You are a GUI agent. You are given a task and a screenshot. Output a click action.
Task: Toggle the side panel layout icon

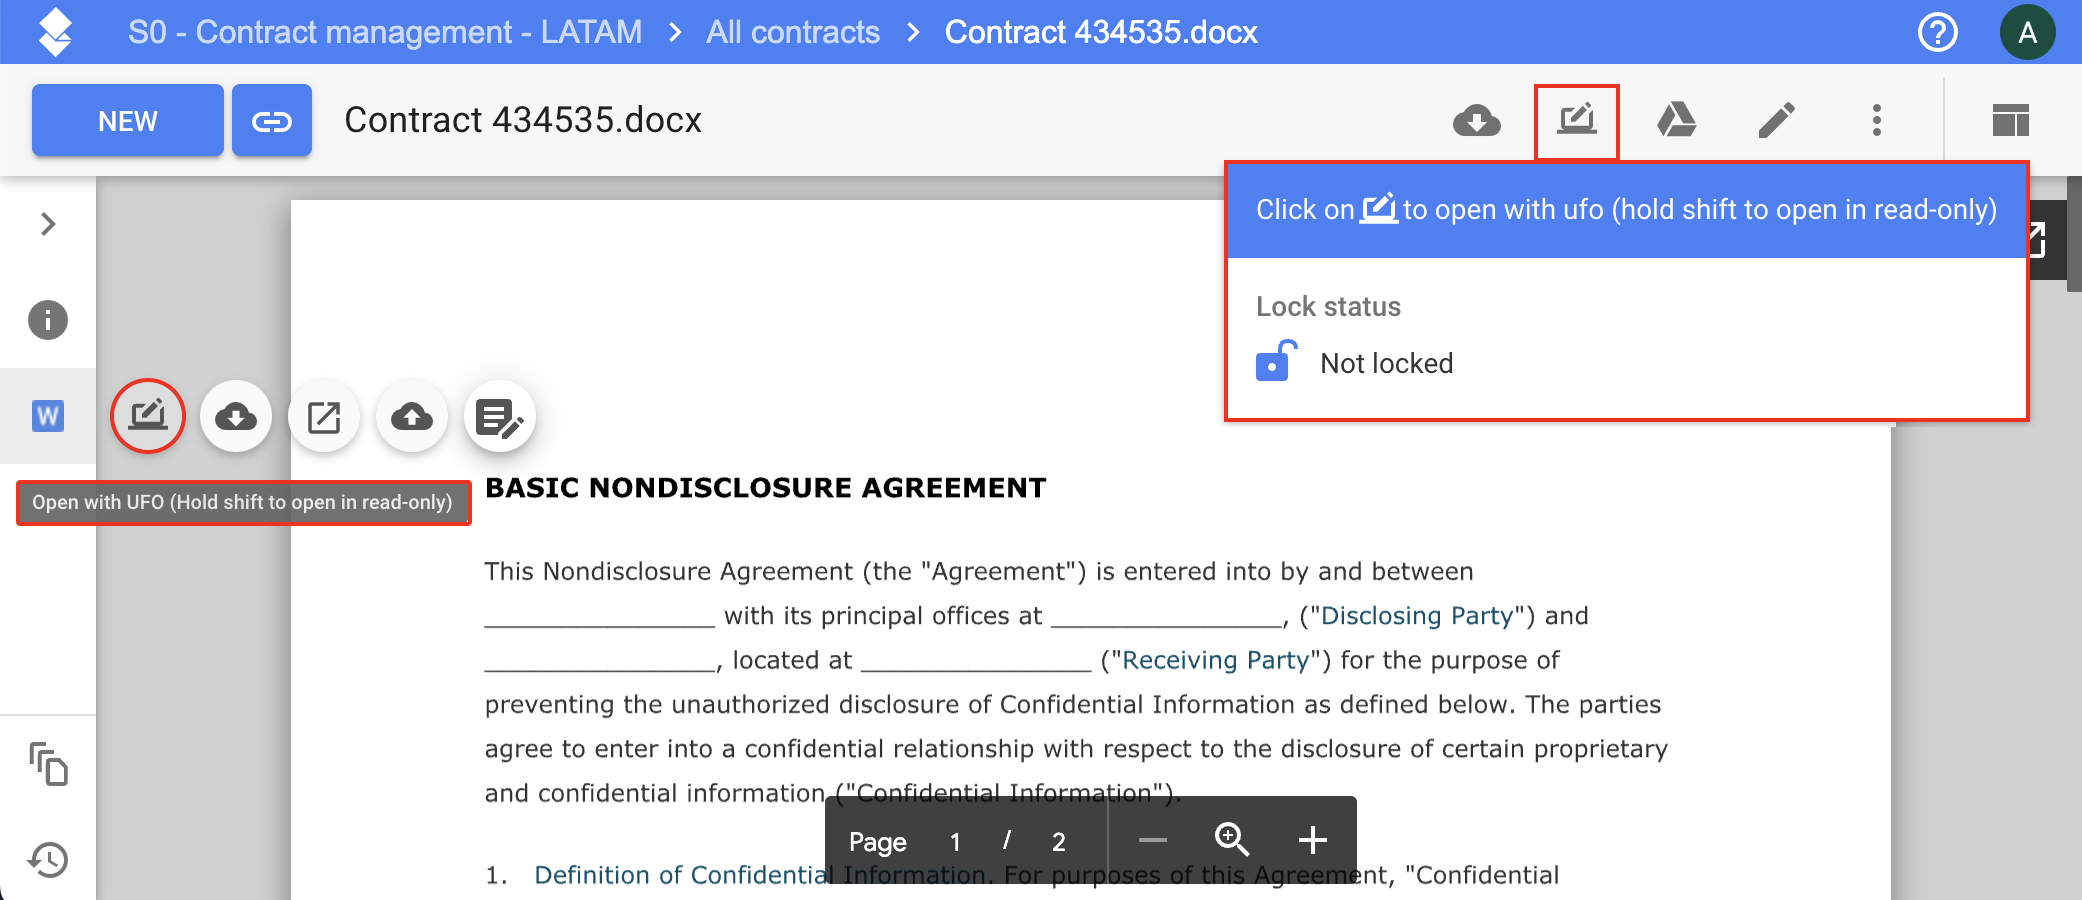pos(2010,121)
